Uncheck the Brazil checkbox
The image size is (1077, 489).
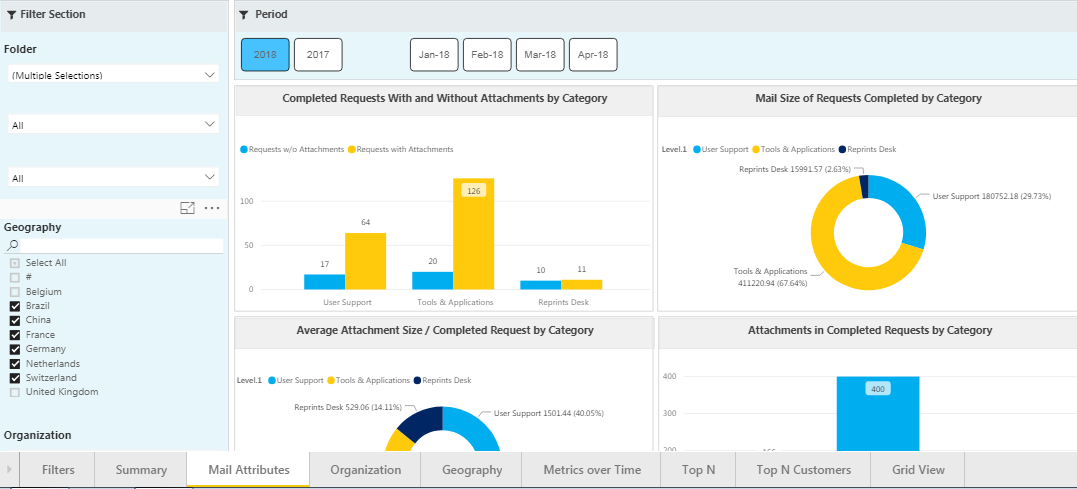[x=15, y=306]
